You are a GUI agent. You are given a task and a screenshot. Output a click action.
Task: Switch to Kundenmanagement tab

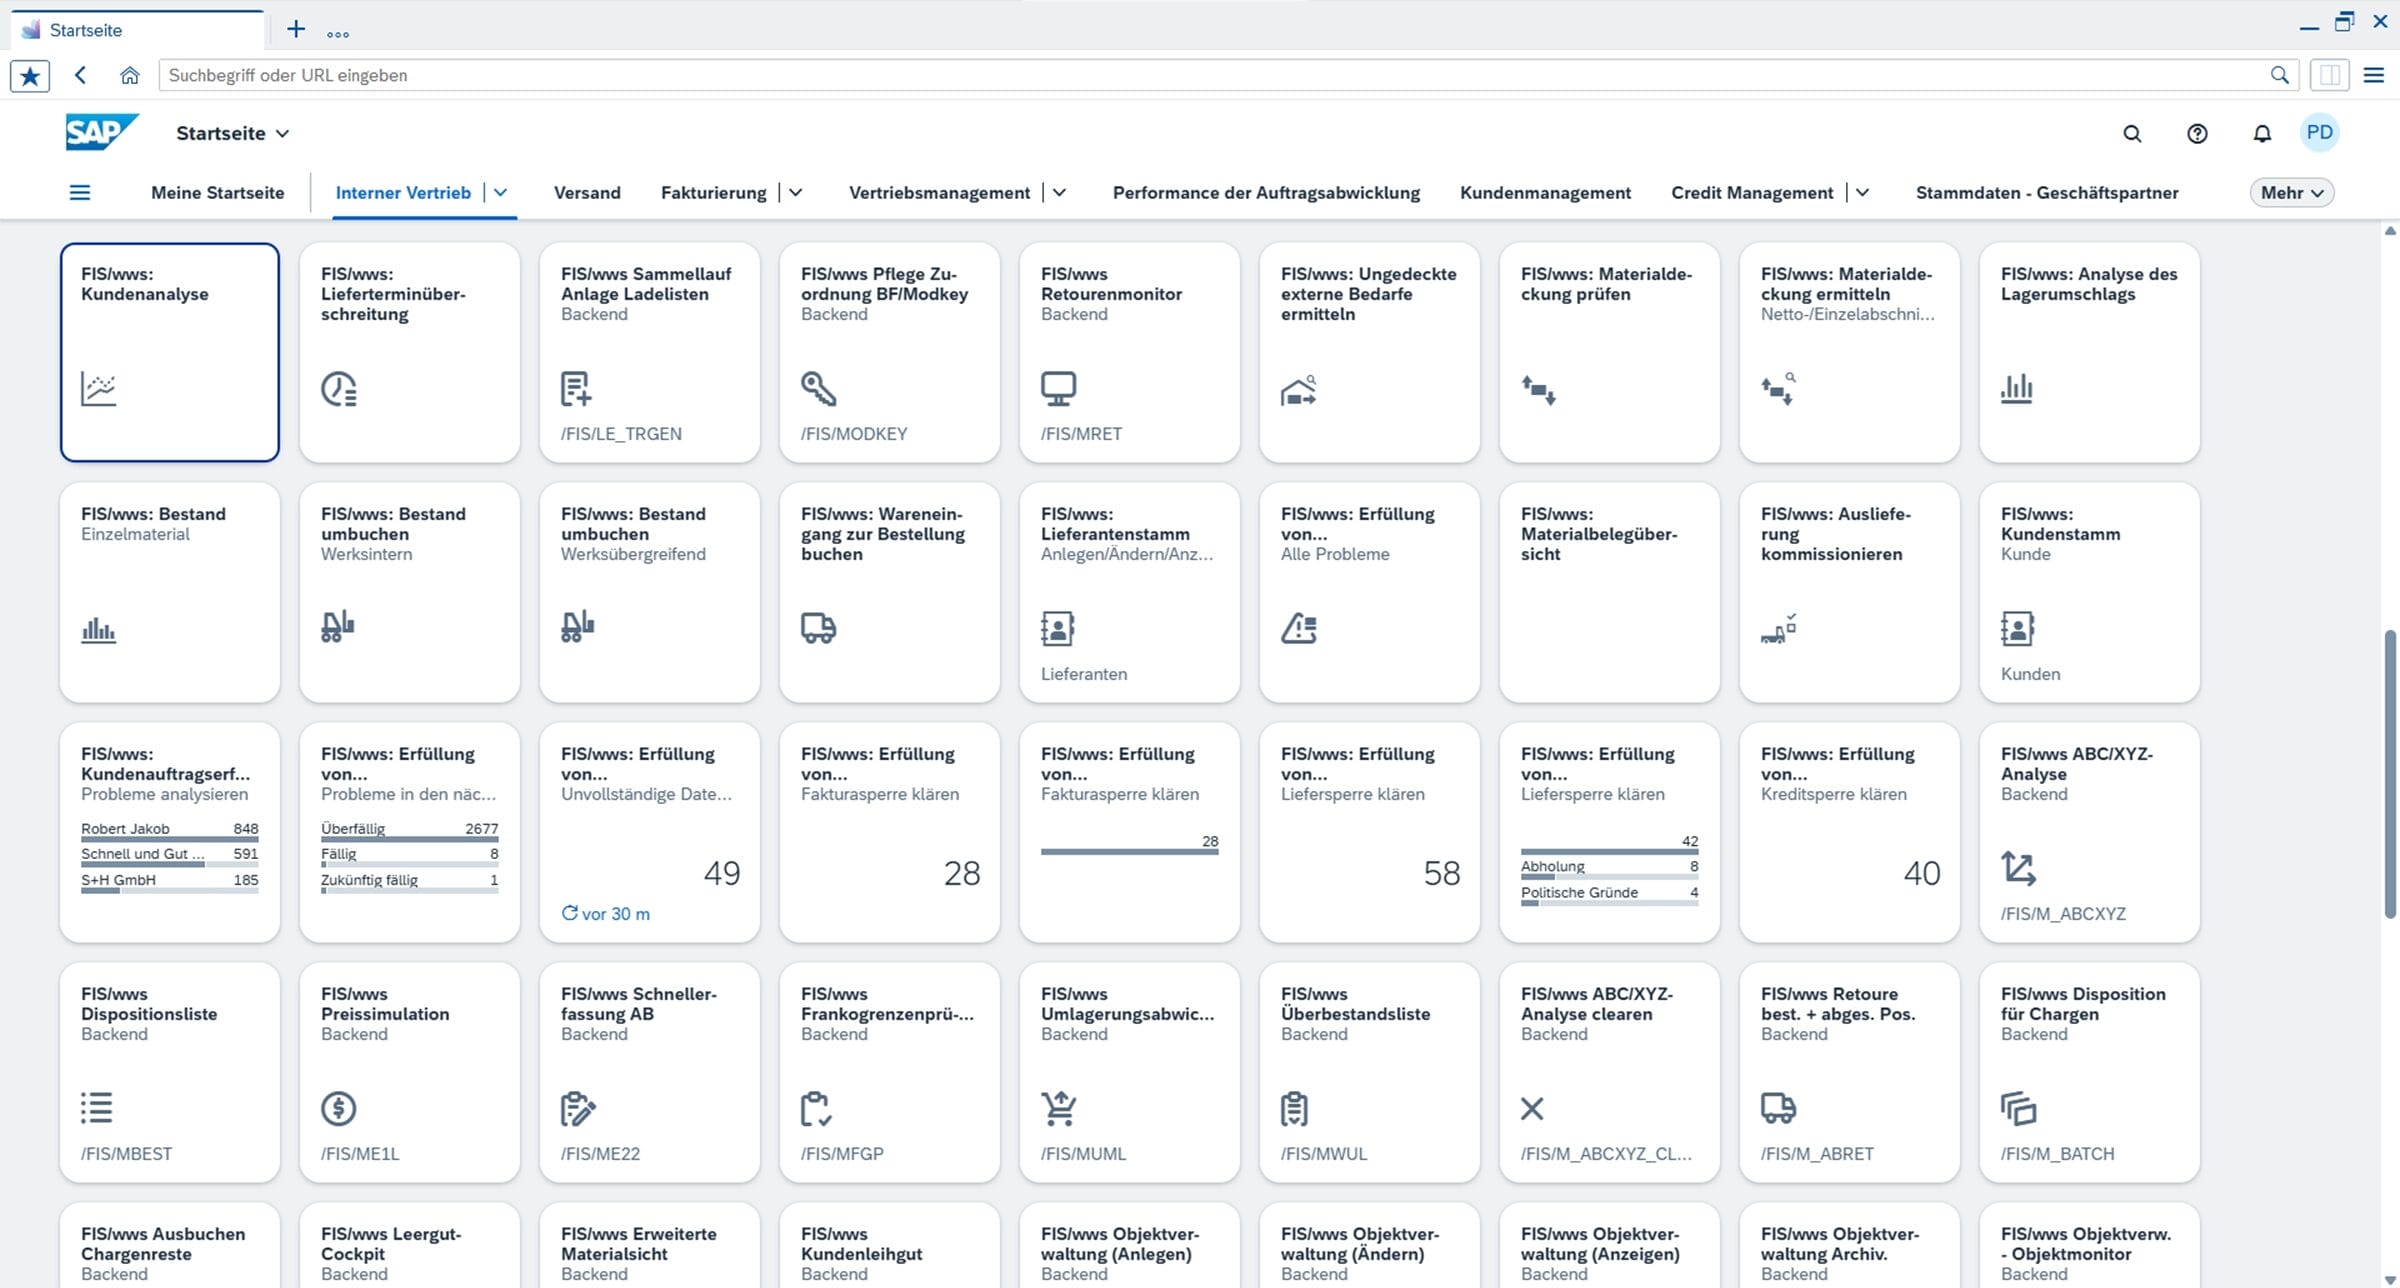click(x=1545, y=192)
